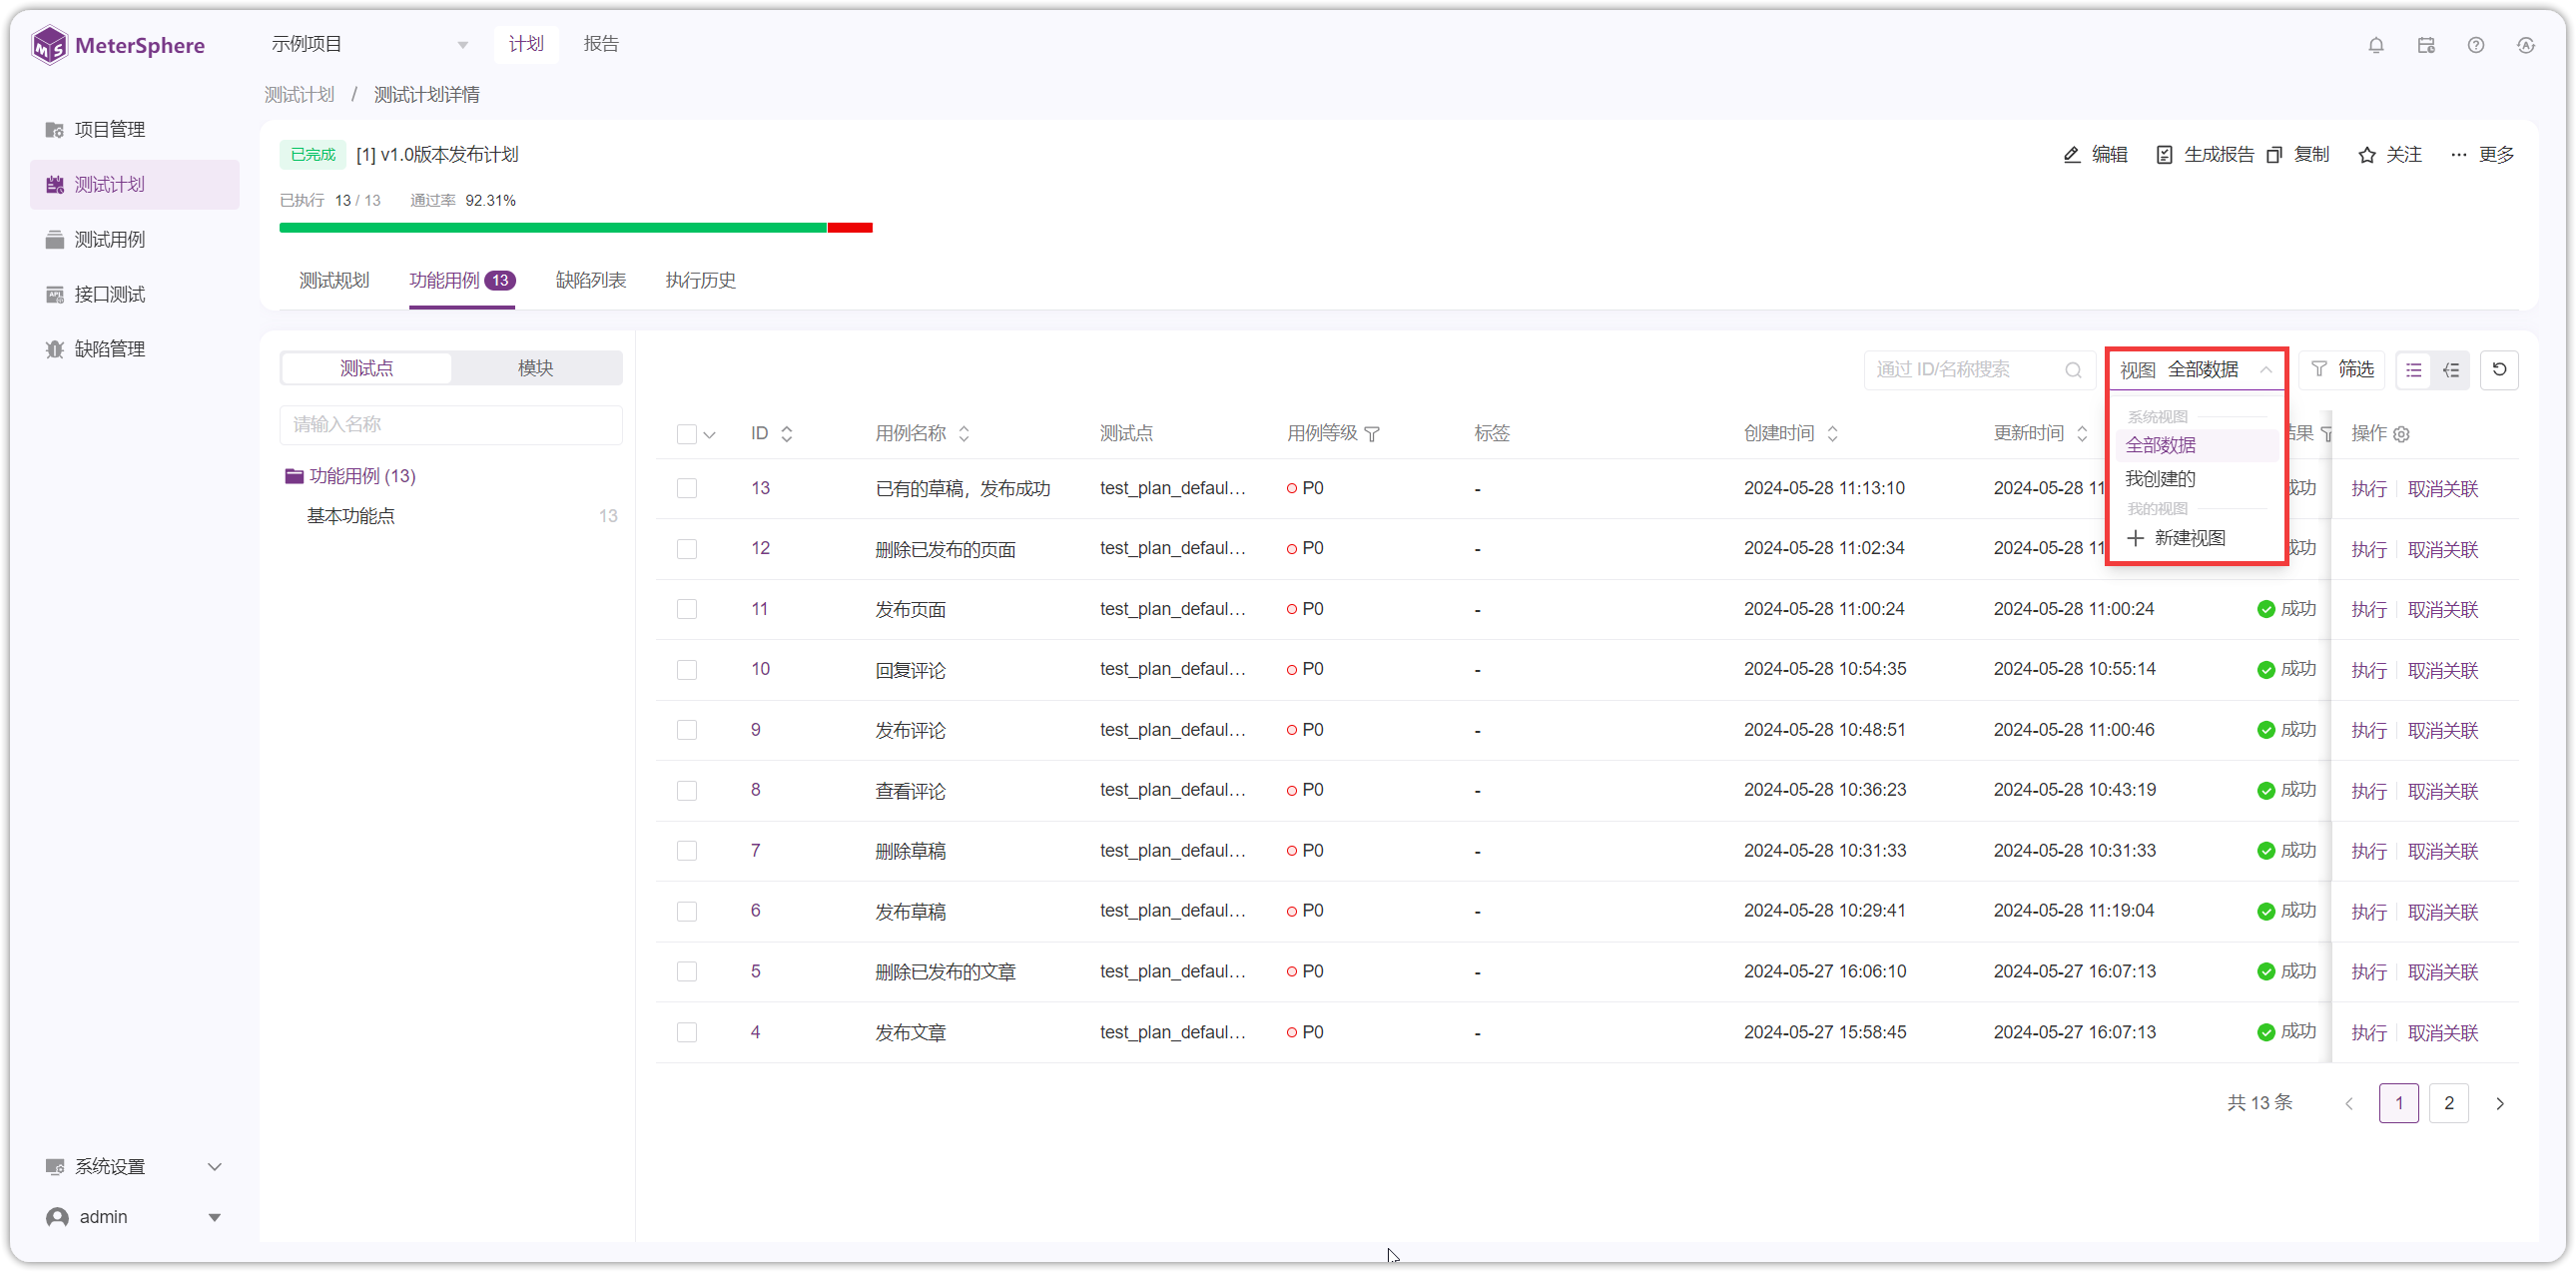Screen dimensions: 2576x1272
Task: Open the help question-mark icon
Action: [x=2476, y=45]
